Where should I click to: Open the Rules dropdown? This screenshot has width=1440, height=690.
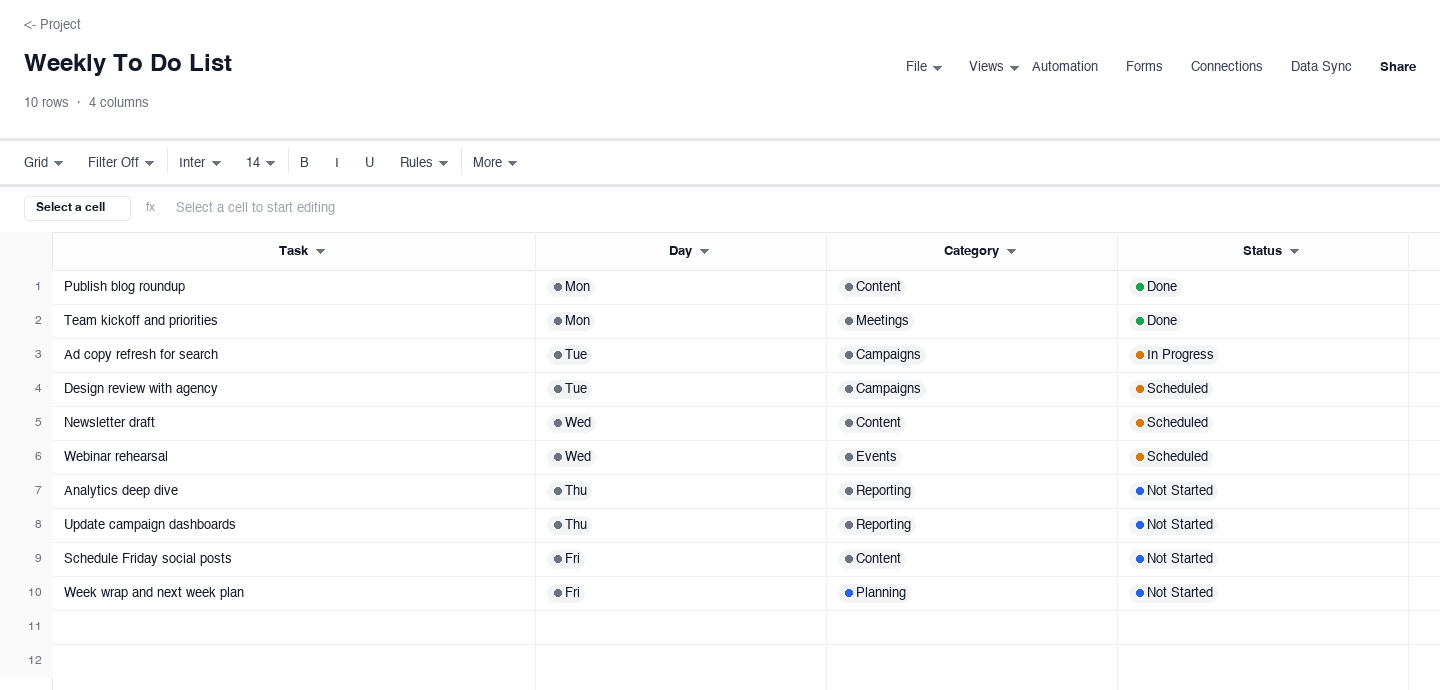coord(424,162)
